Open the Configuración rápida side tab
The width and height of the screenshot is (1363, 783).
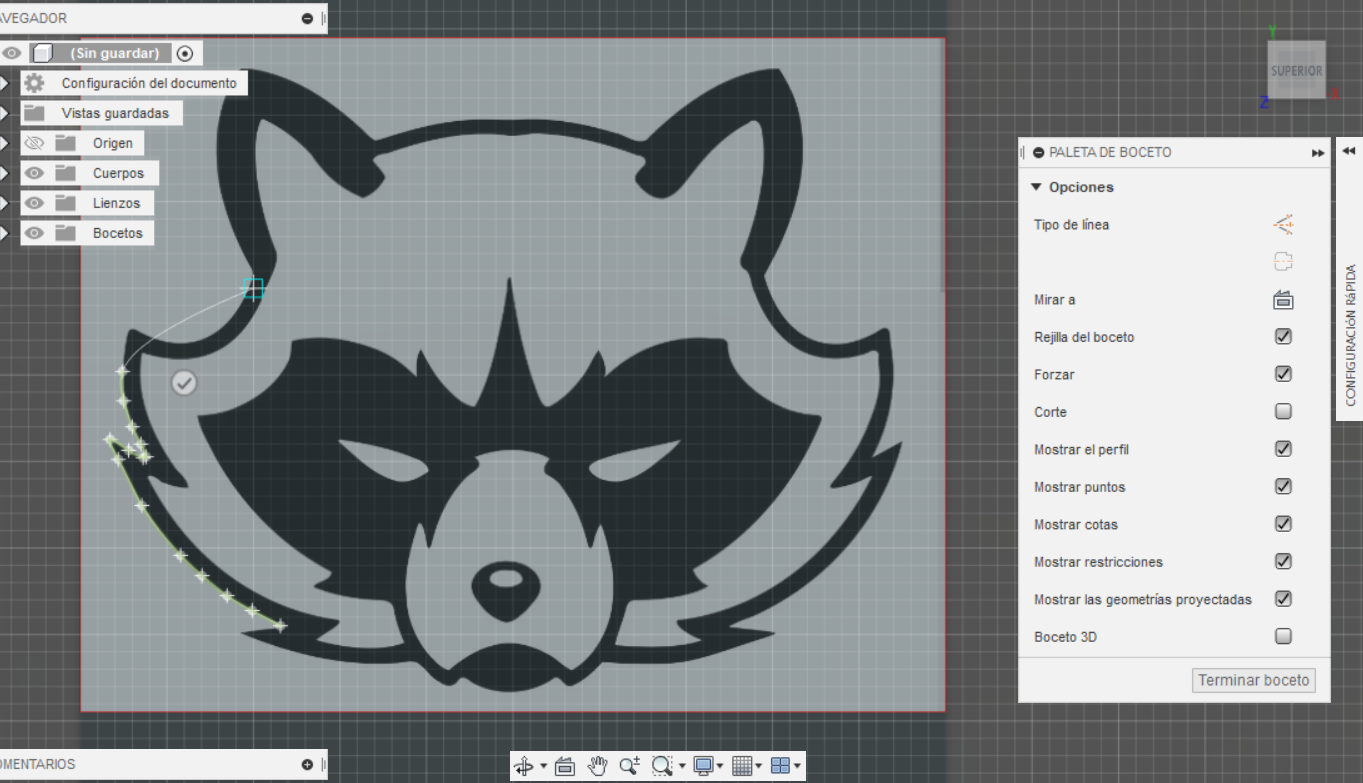(1350, 335)
